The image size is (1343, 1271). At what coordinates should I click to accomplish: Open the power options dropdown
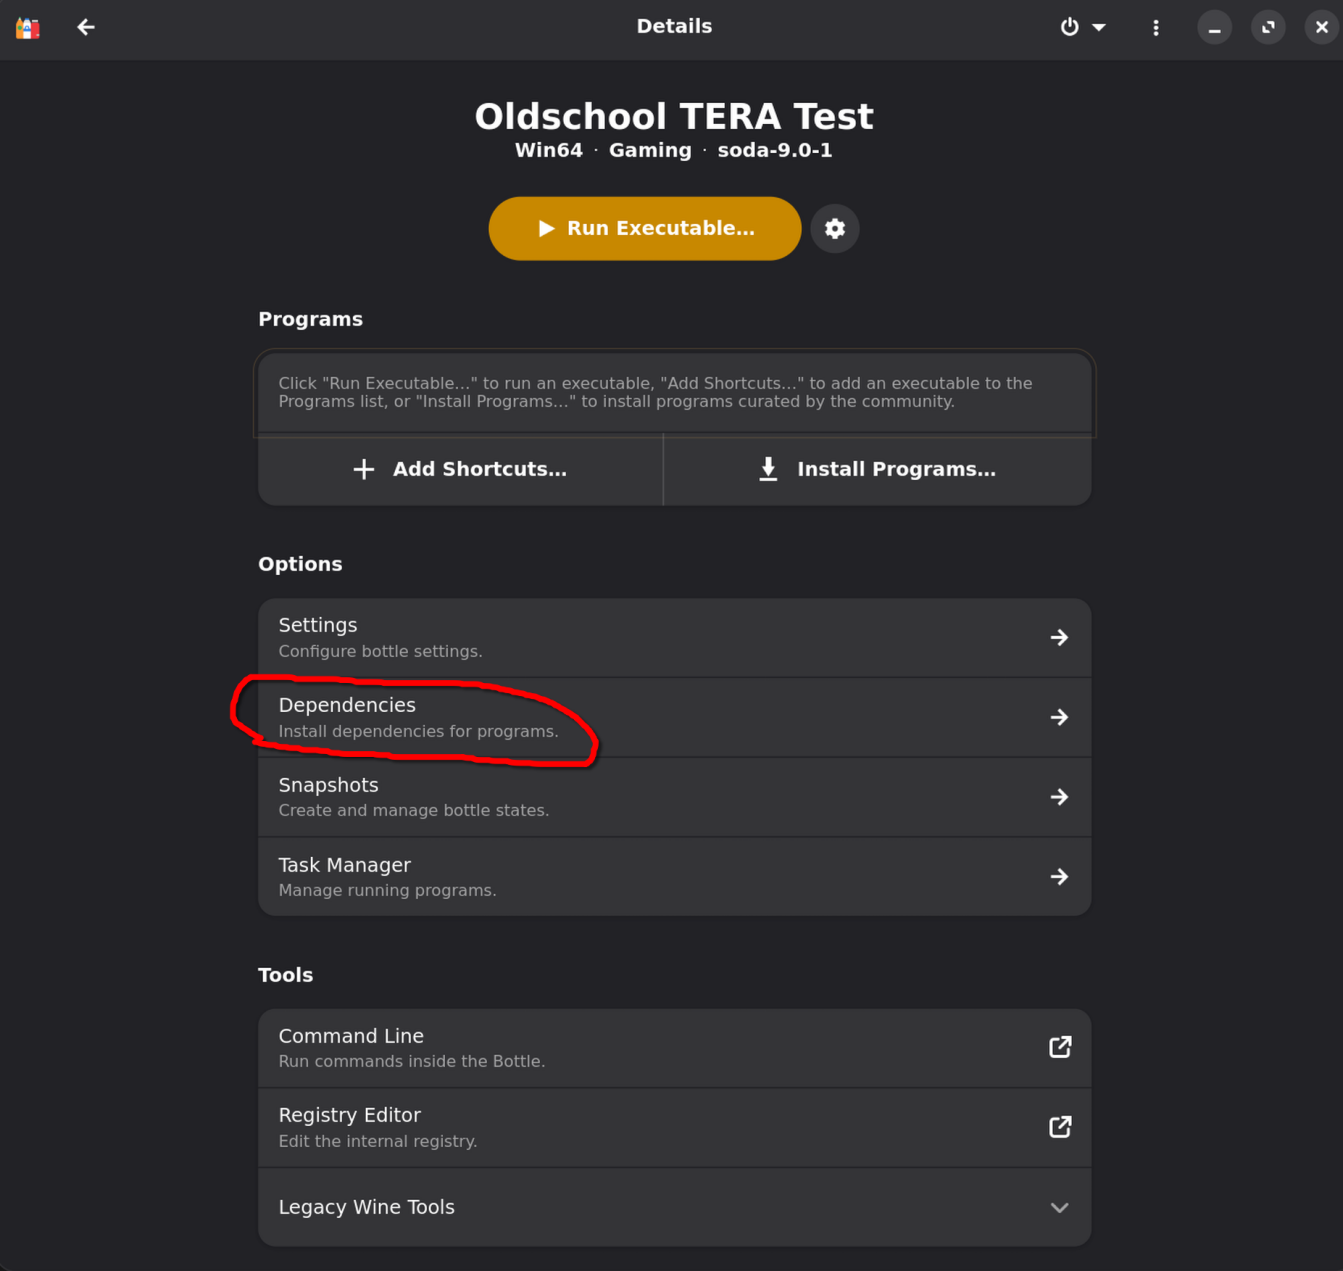(x=1082, y=27)
